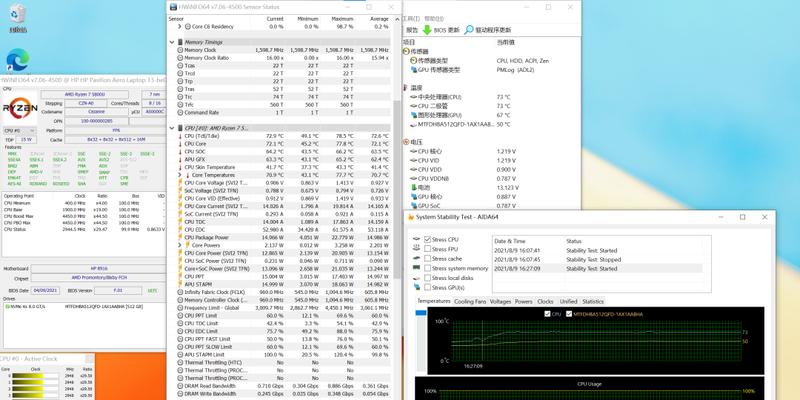The image size is (800, 400).
Task: Open the Recycle Bin desktop icon
Action: (x=18, y=15)
